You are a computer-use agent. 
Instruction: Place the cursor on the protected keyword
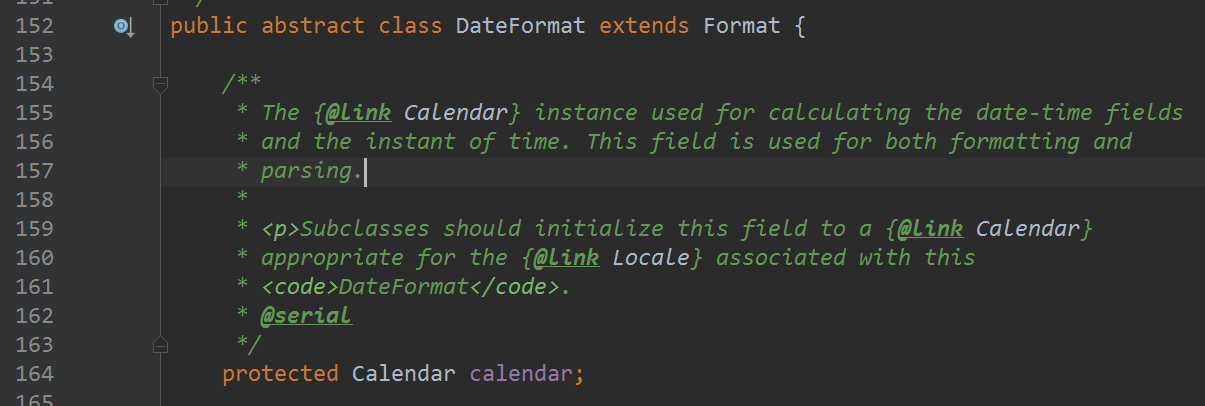[x=280, y=374]
